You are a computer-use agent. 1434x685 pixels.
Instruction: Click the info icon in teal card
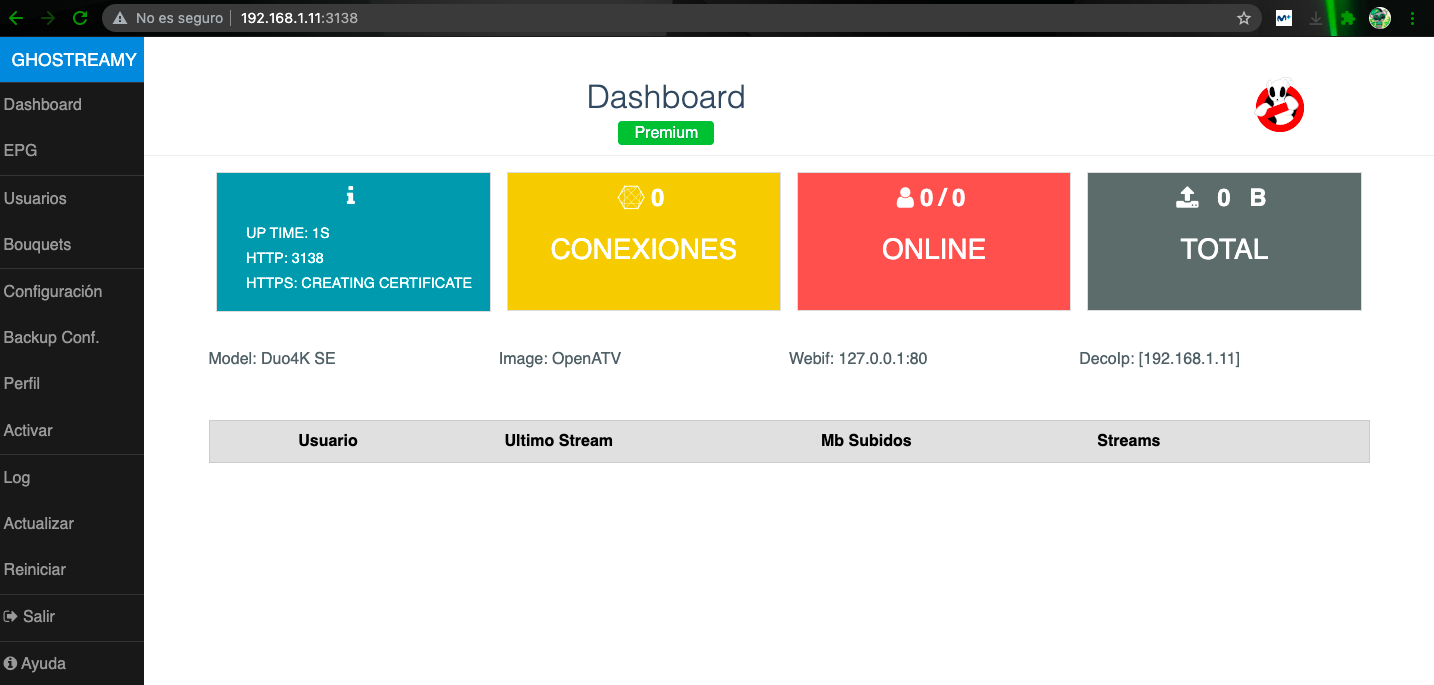pyautogui.click(x=350, y=196)
